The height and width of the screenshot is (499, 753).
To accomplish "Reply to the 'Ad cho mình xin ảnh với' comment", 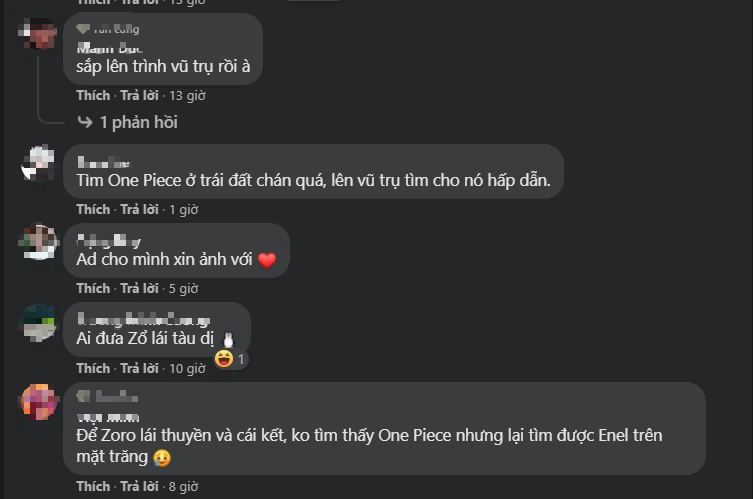I will (x=139, y=288).
